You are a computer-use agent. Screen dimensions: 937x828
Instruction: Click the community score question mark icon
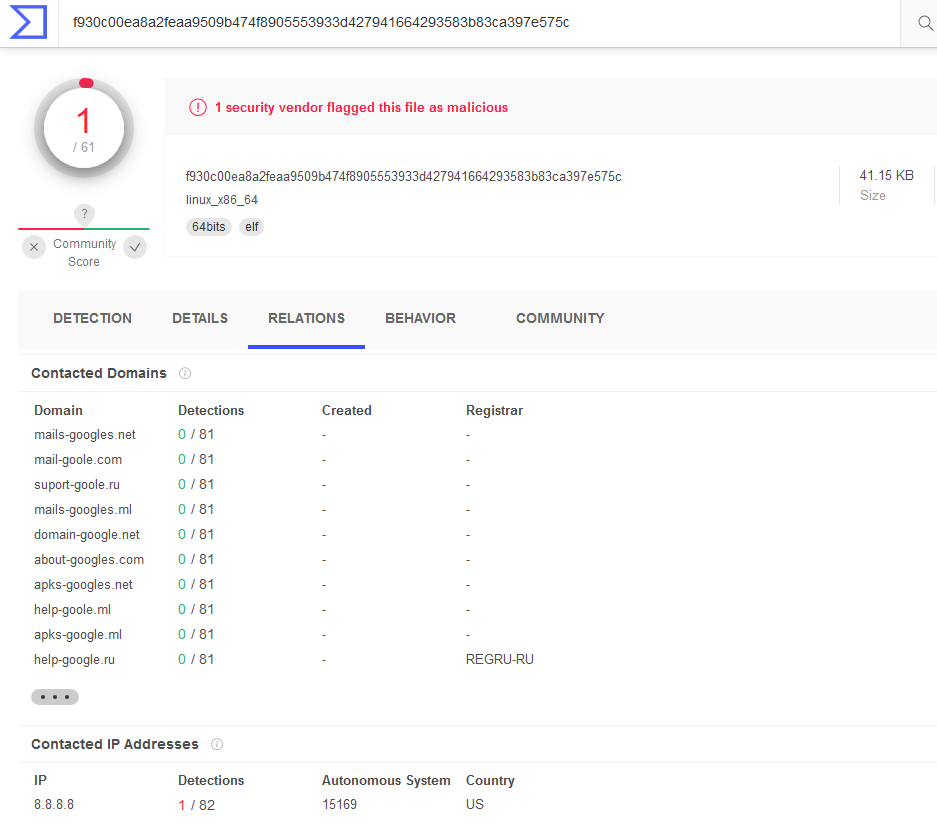(x=84, y=214)
